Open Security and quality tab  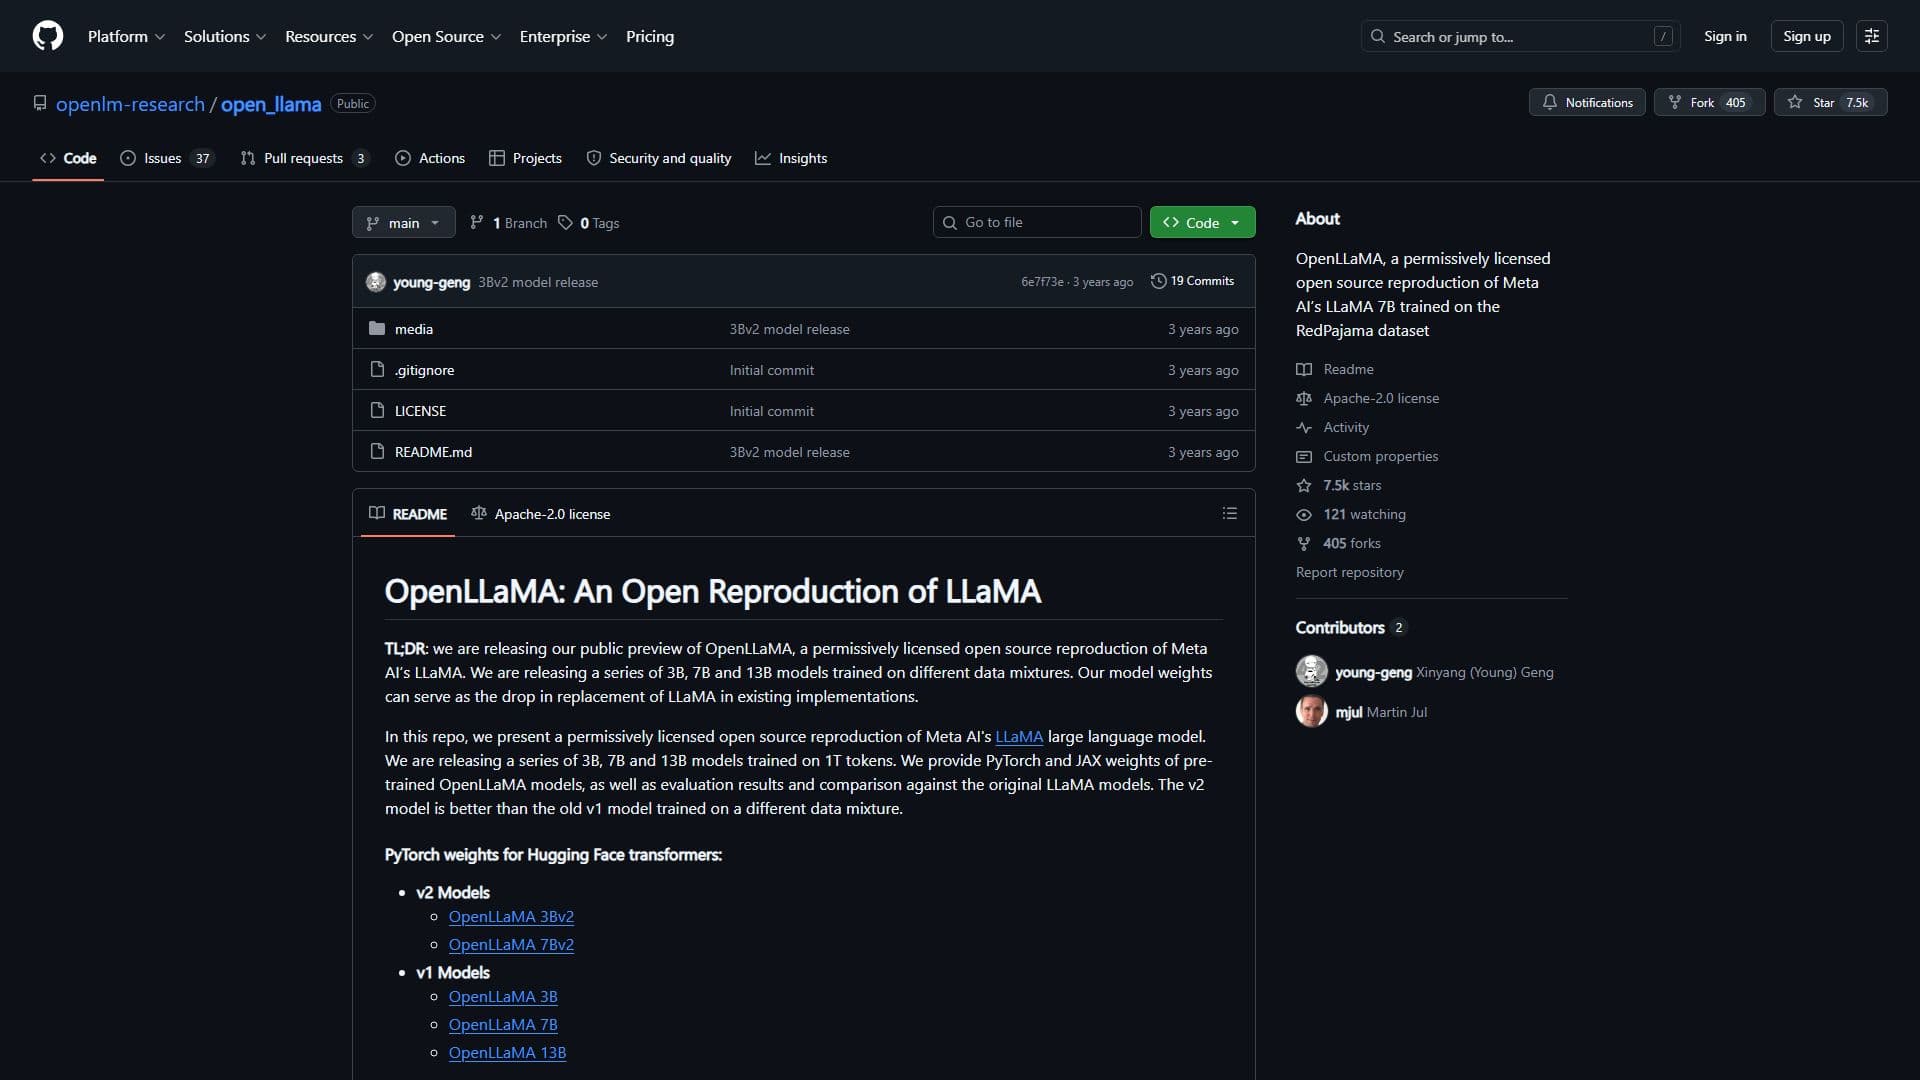[659, 158]
